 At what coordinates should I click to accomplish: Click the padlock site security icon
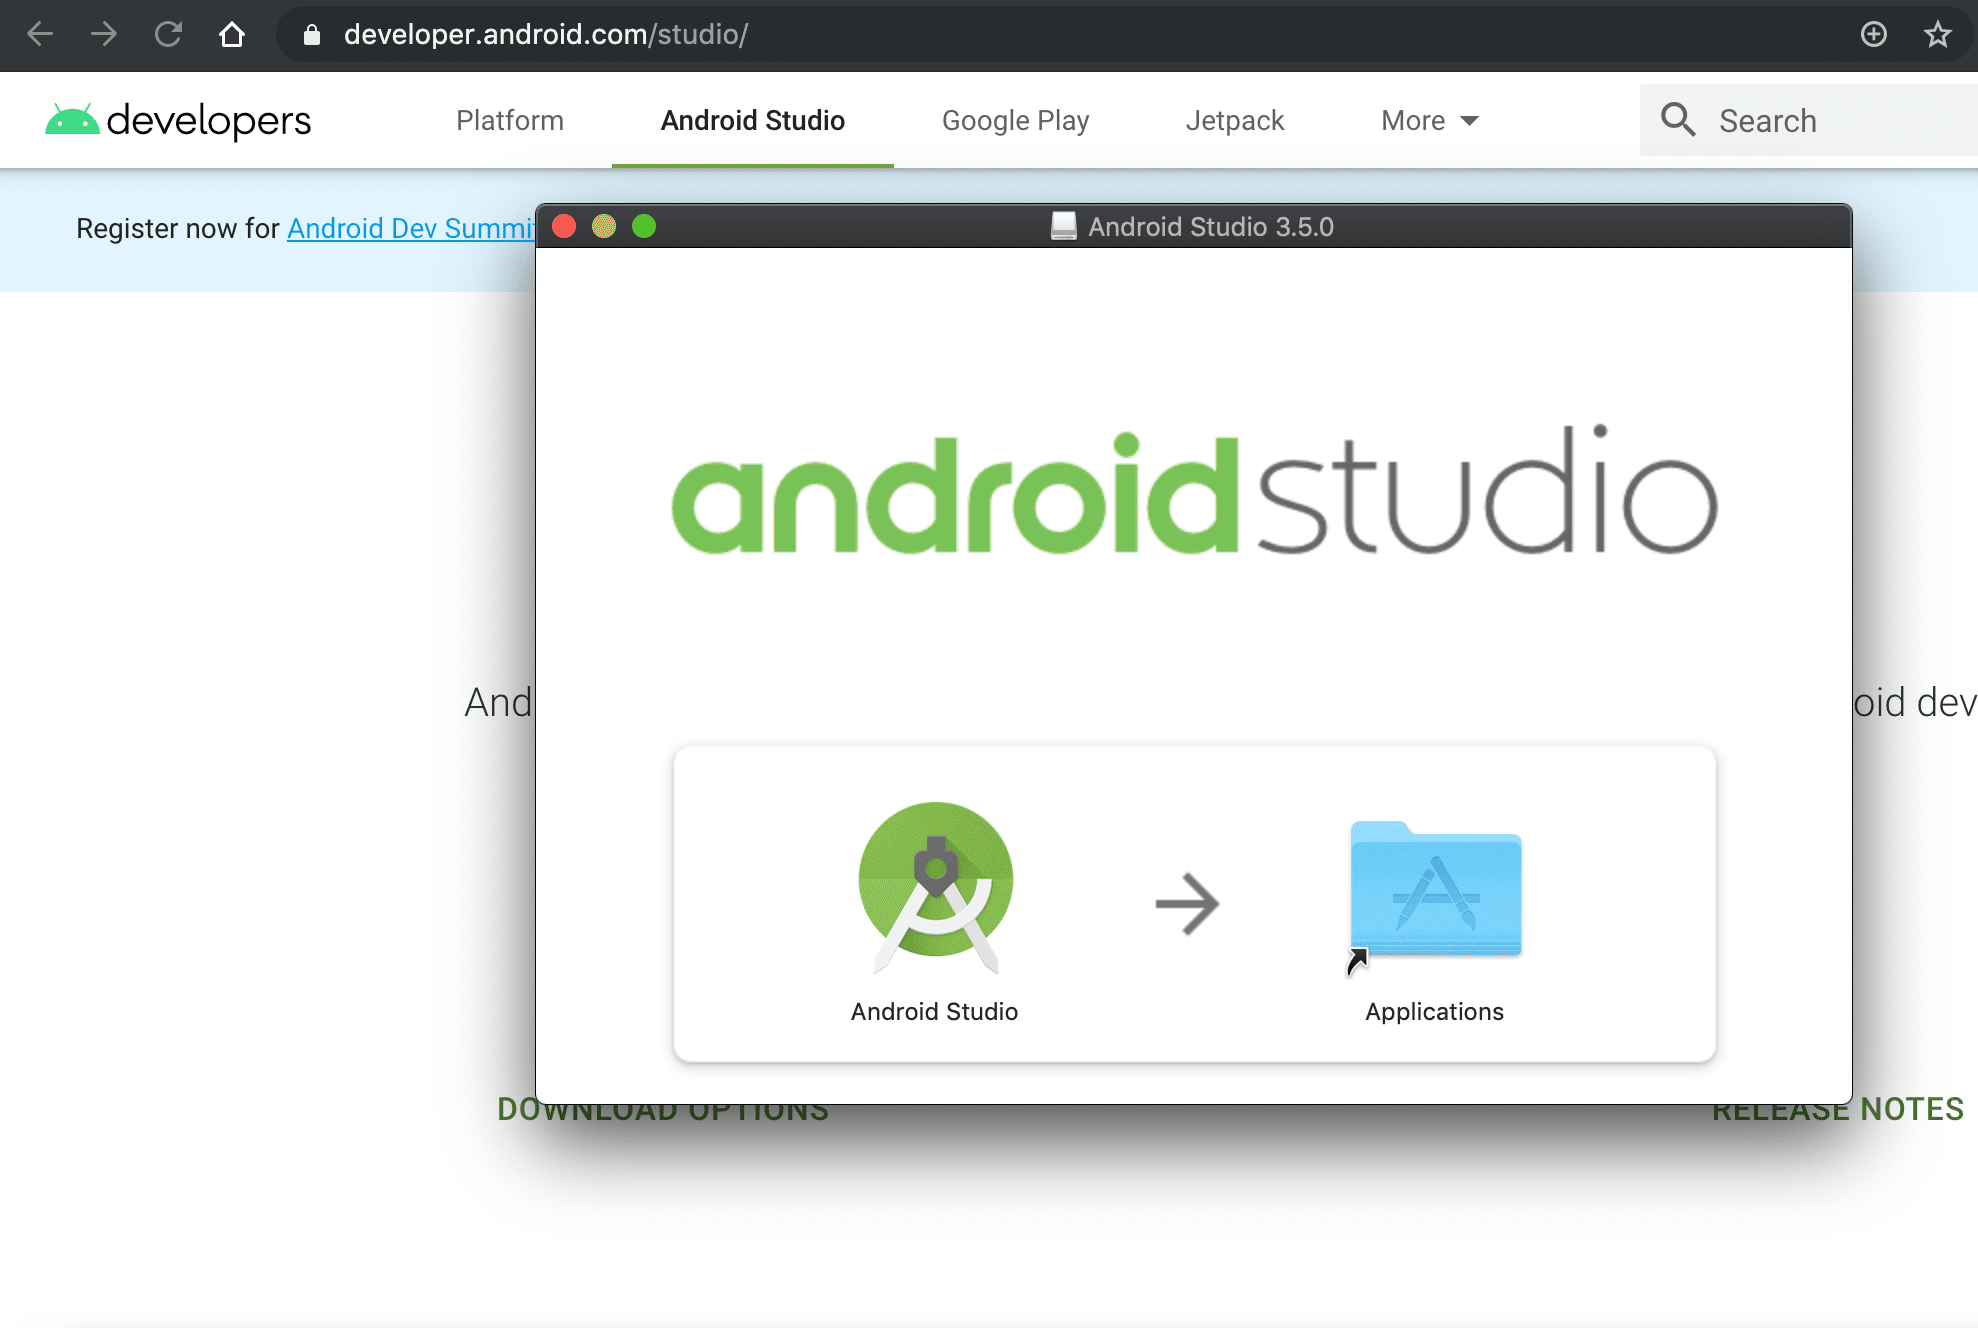coord(312,35)
